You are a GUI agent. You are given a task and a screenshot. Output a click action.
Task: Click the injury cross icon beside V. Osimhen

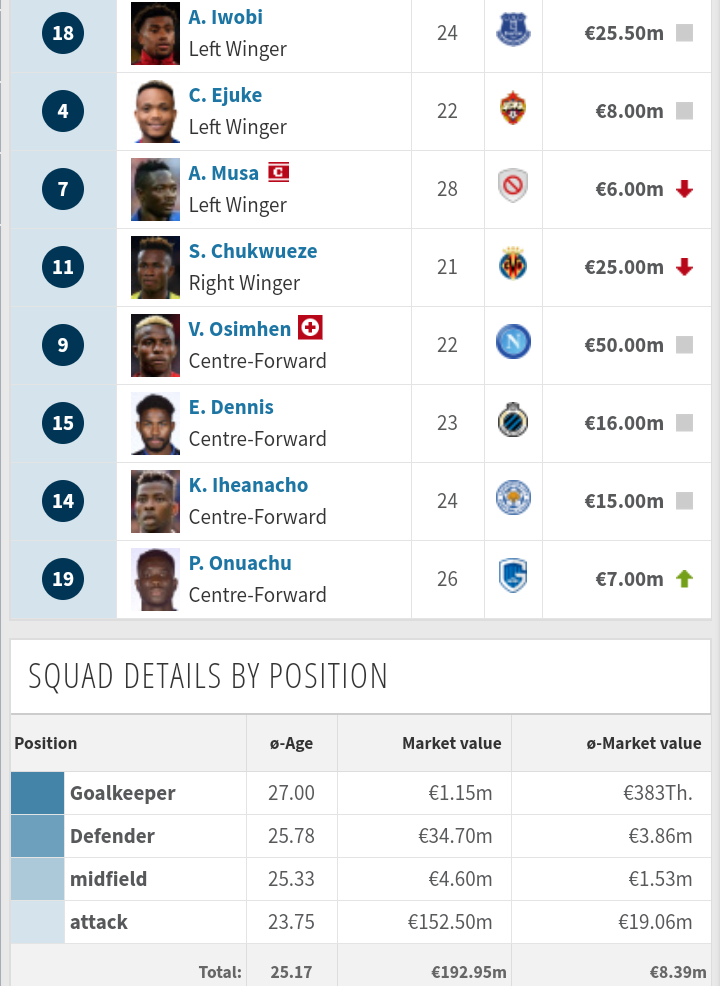coord(310,328)
